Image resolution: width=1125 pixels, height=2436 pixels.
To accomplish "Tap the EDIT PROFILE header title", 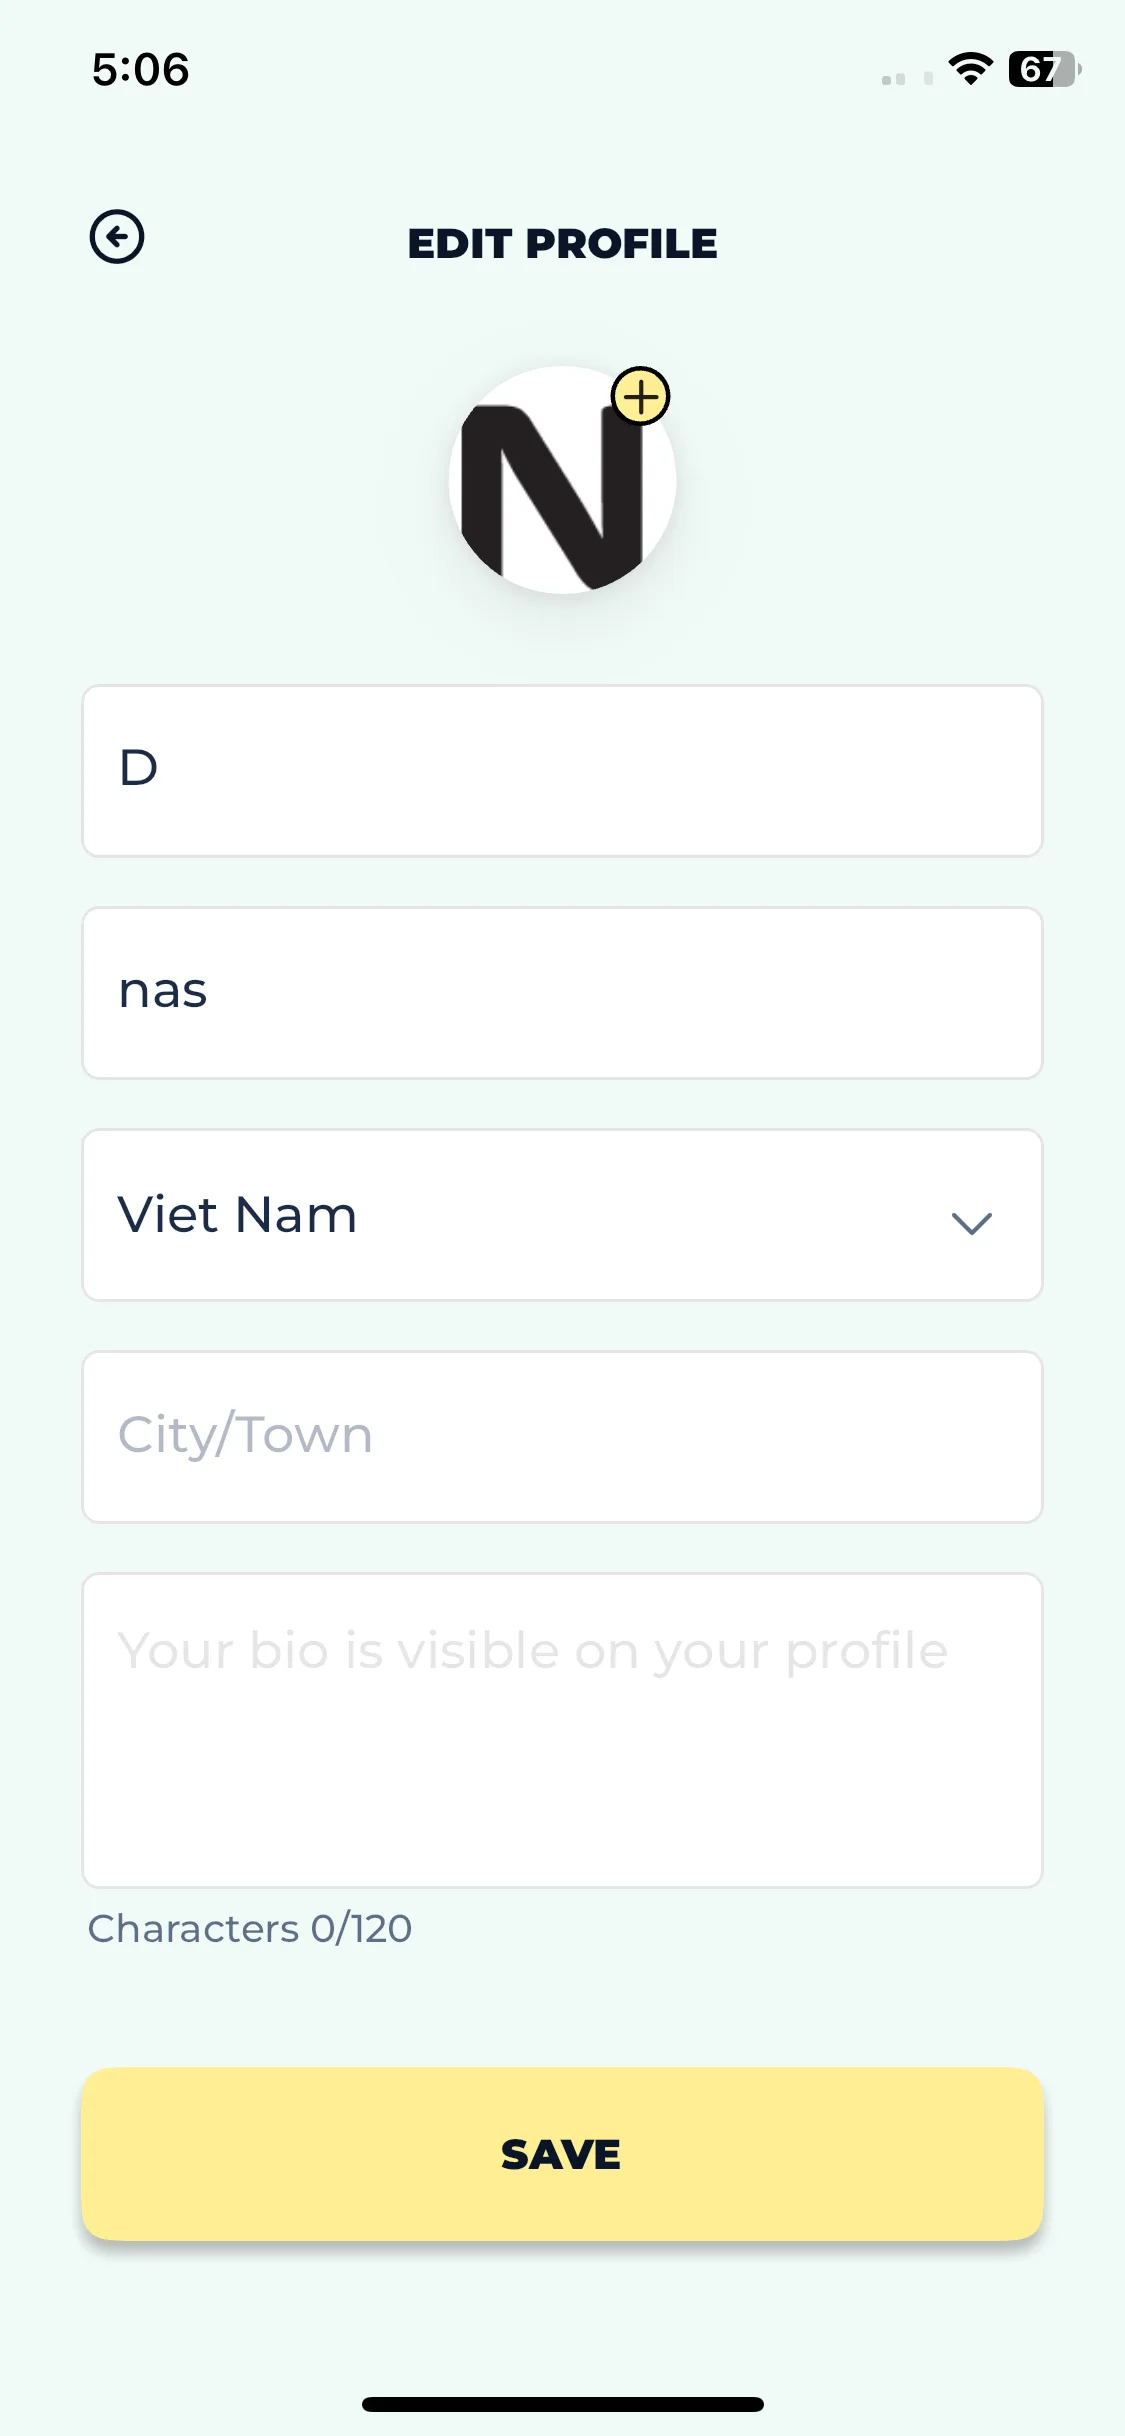I will pyautogui.click(x=562, y=243).
